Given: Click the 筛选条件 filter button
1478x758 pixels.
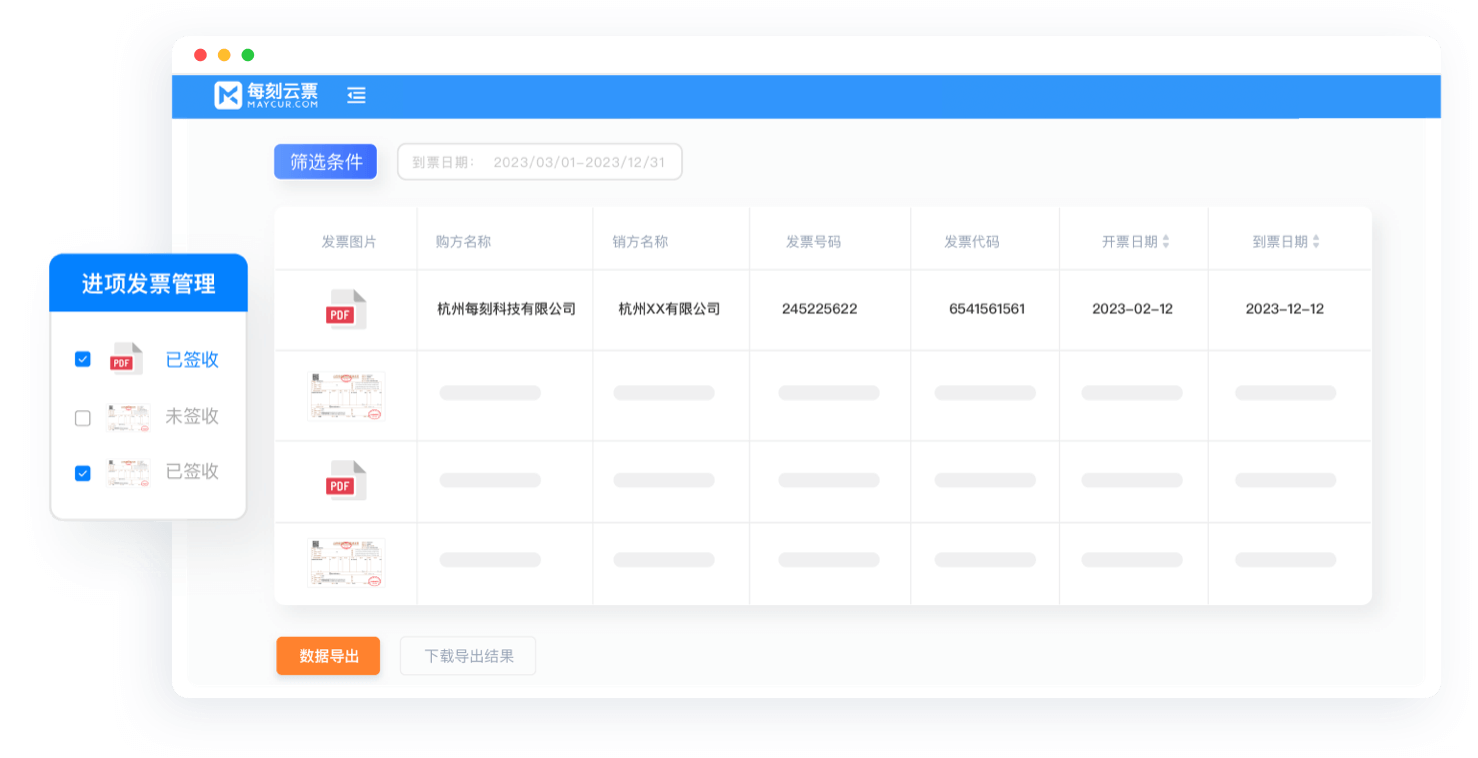Looking at the screenshot, I should [x=325, y=162].
